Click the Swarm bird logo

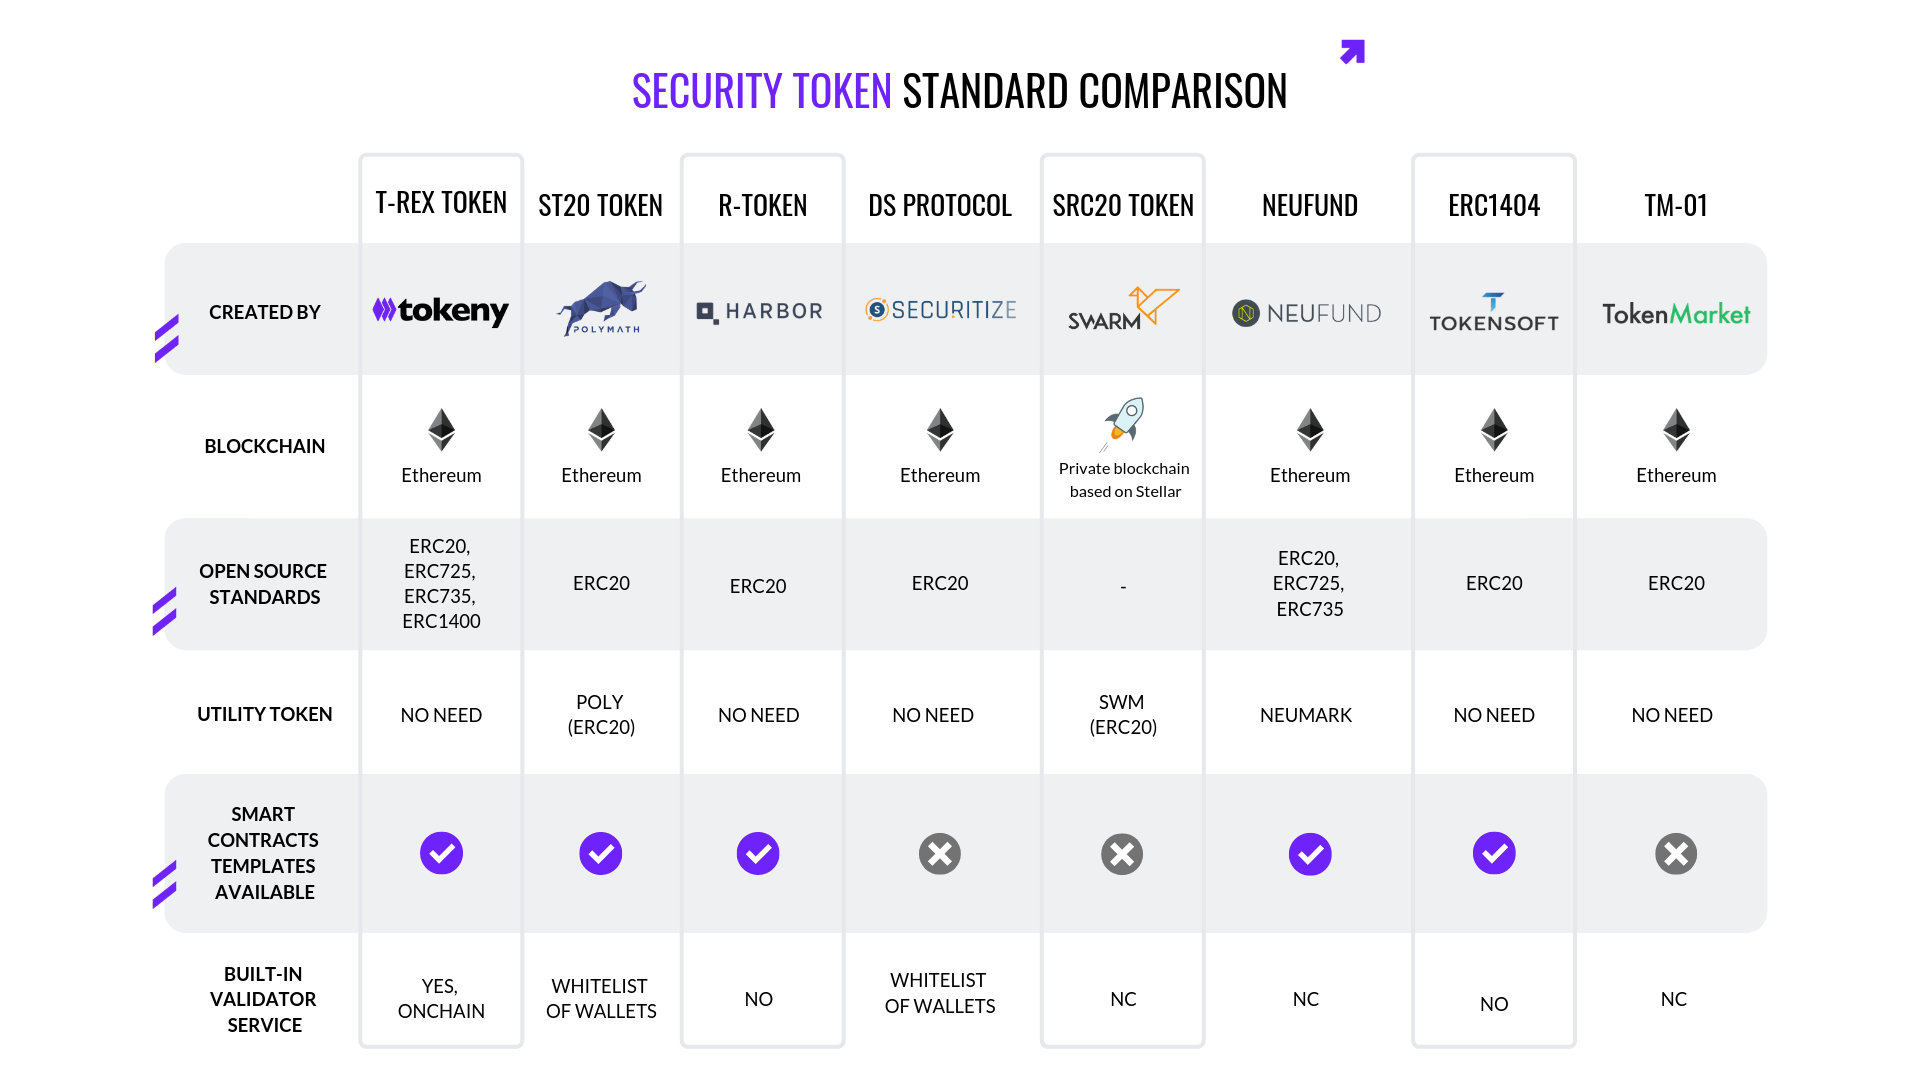1123,308
